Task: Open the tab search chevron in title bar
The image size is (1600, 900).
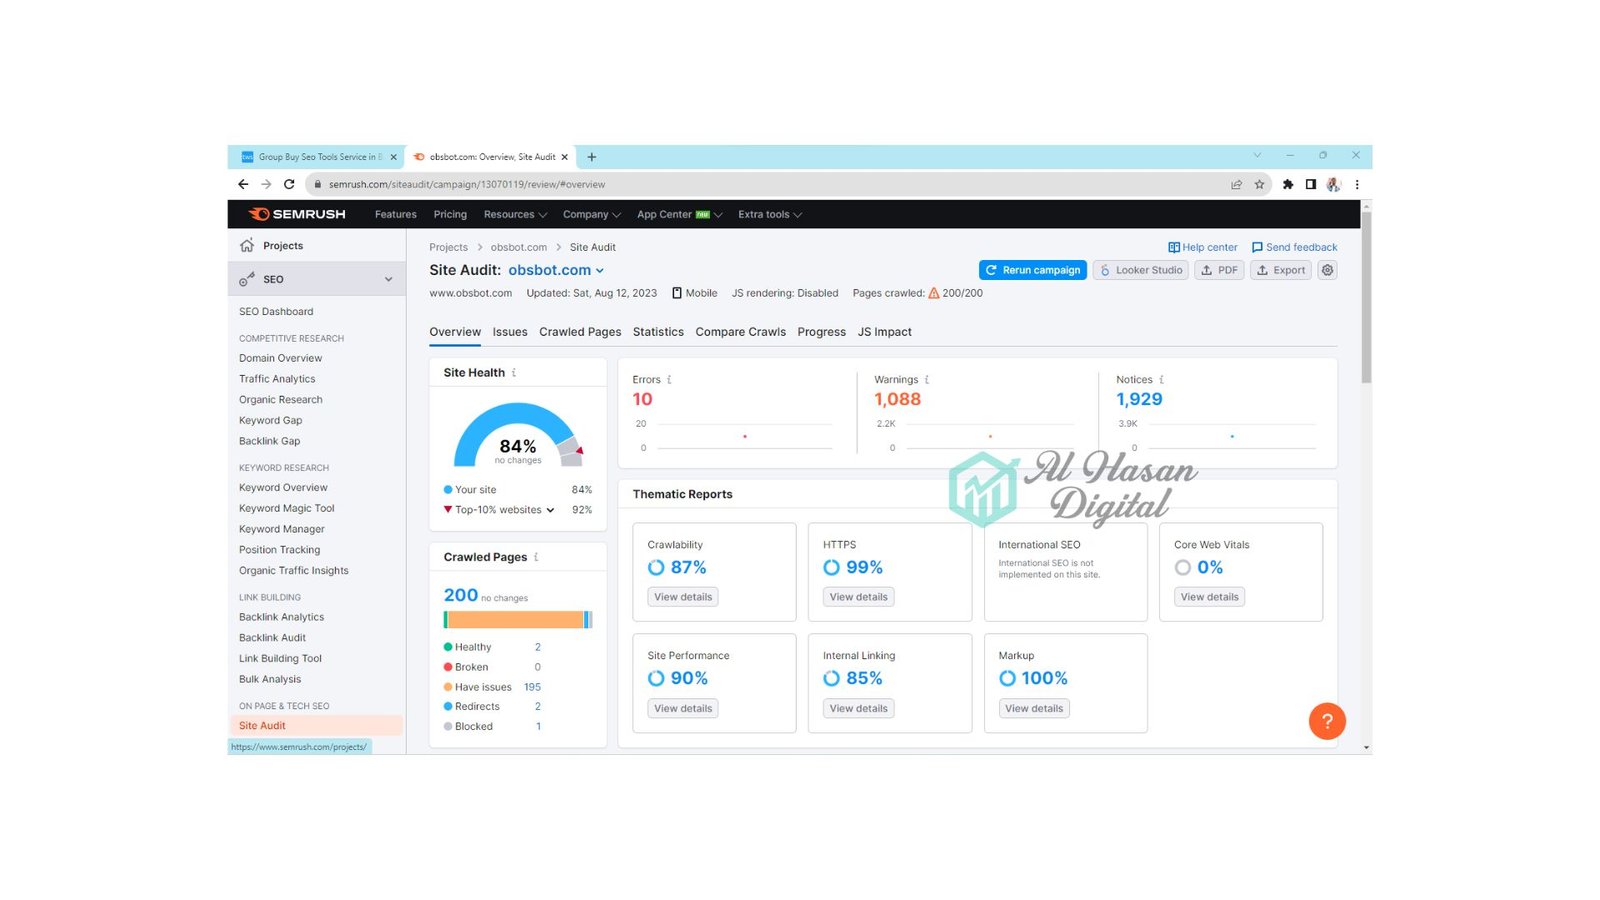Action: tap(1257, 156)
